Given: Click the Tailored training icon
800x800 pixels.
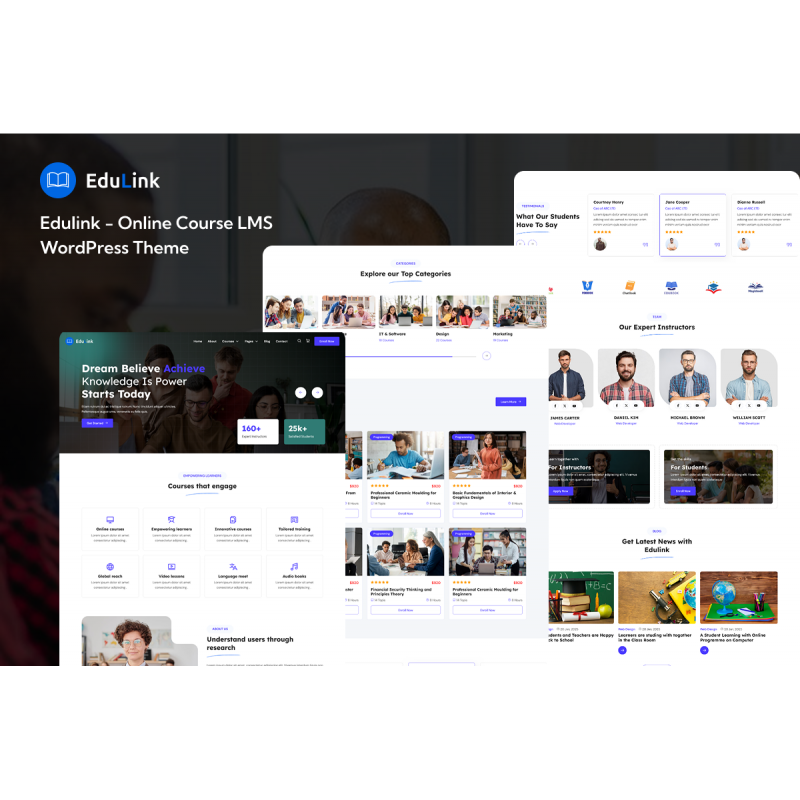Looking at the screenshot, I should [294, 519].
